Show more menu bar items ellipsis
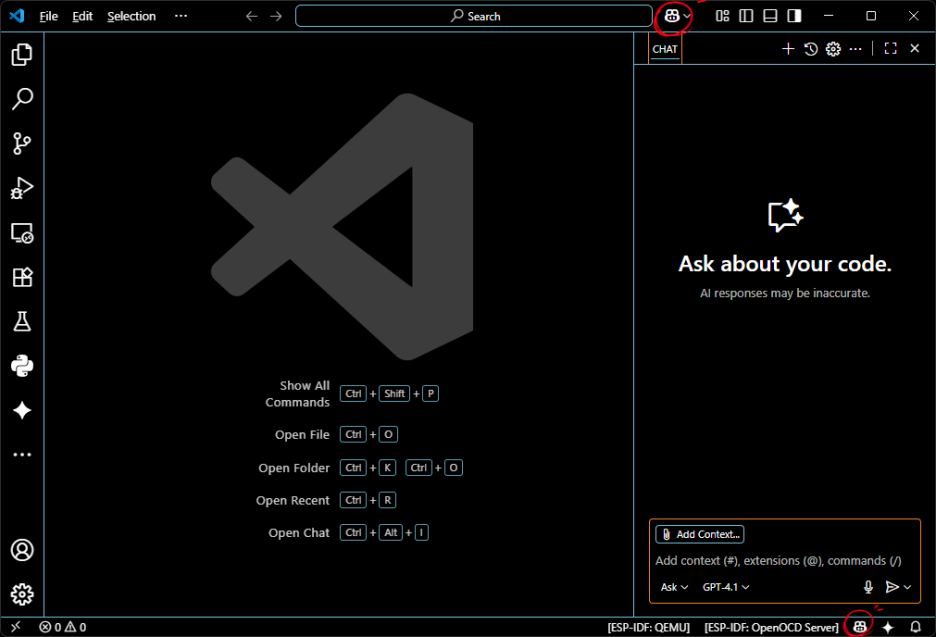The height and width of the screenshot is (637, 936). click(181, 16)
